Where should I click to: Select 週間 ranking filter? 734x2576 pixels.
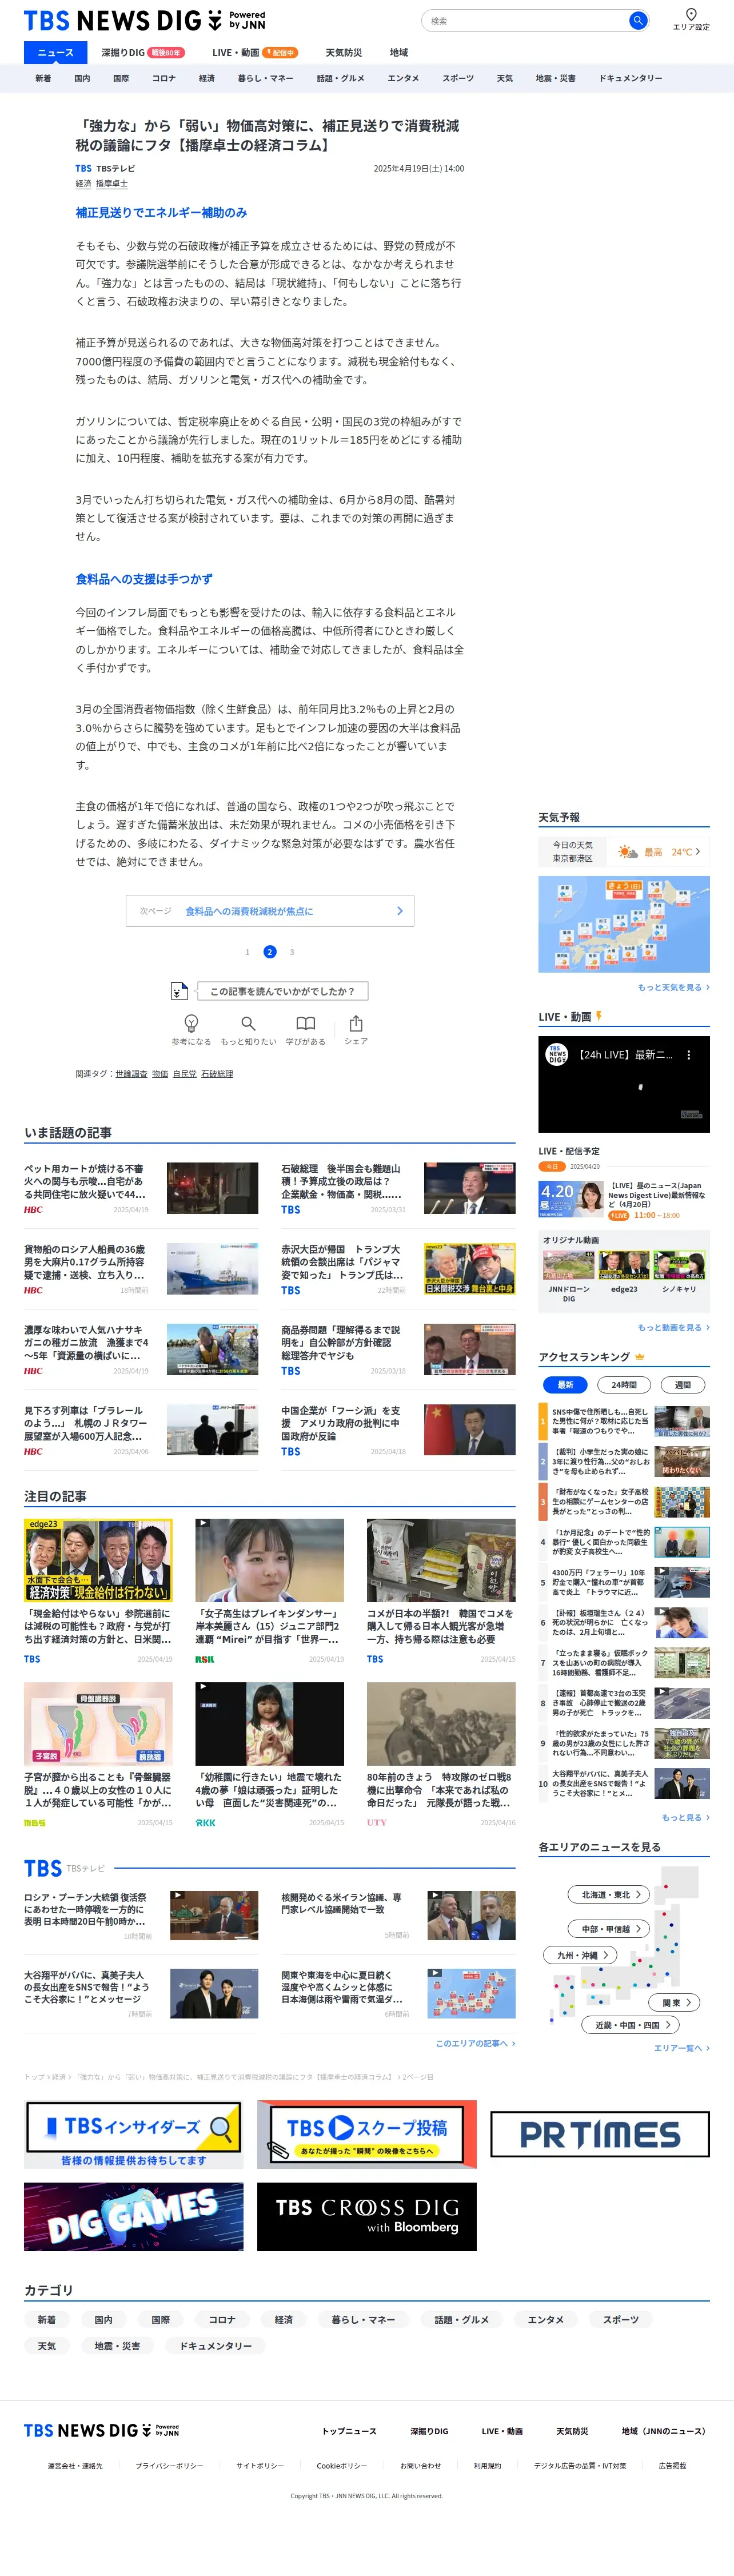coord(683,1385)
